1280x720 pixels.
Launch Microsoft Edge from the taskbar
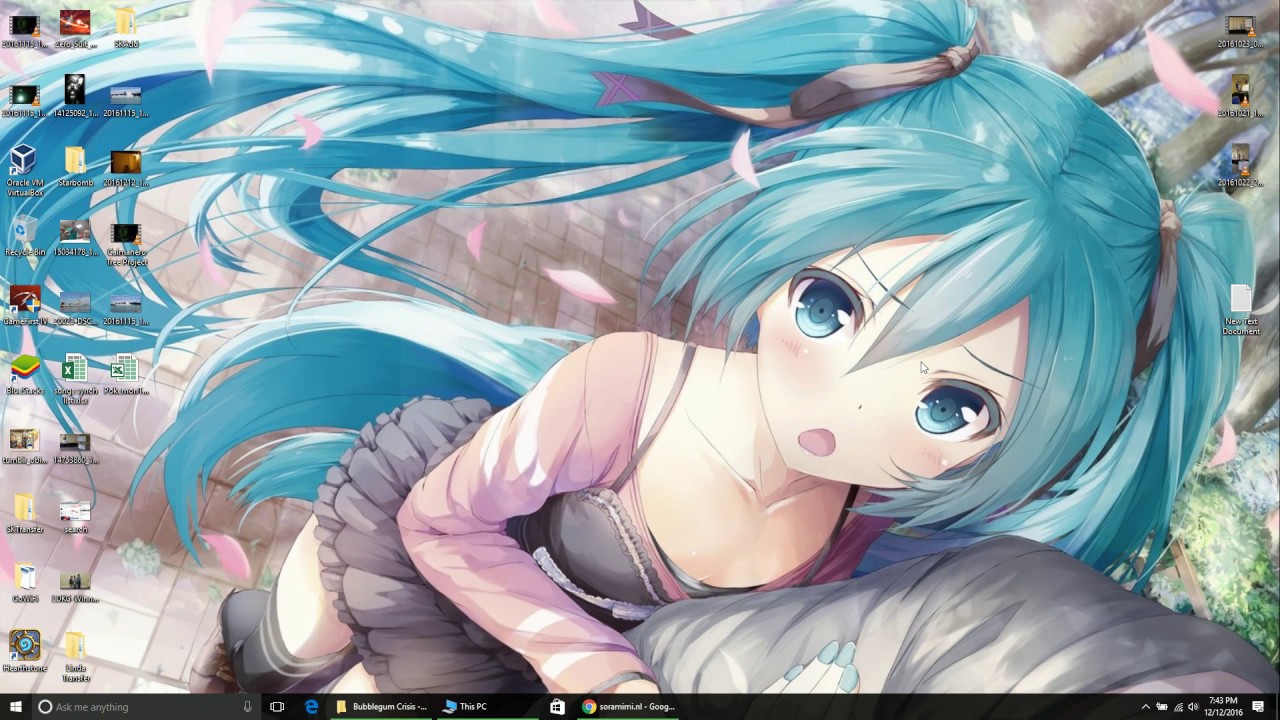[312, 706]
